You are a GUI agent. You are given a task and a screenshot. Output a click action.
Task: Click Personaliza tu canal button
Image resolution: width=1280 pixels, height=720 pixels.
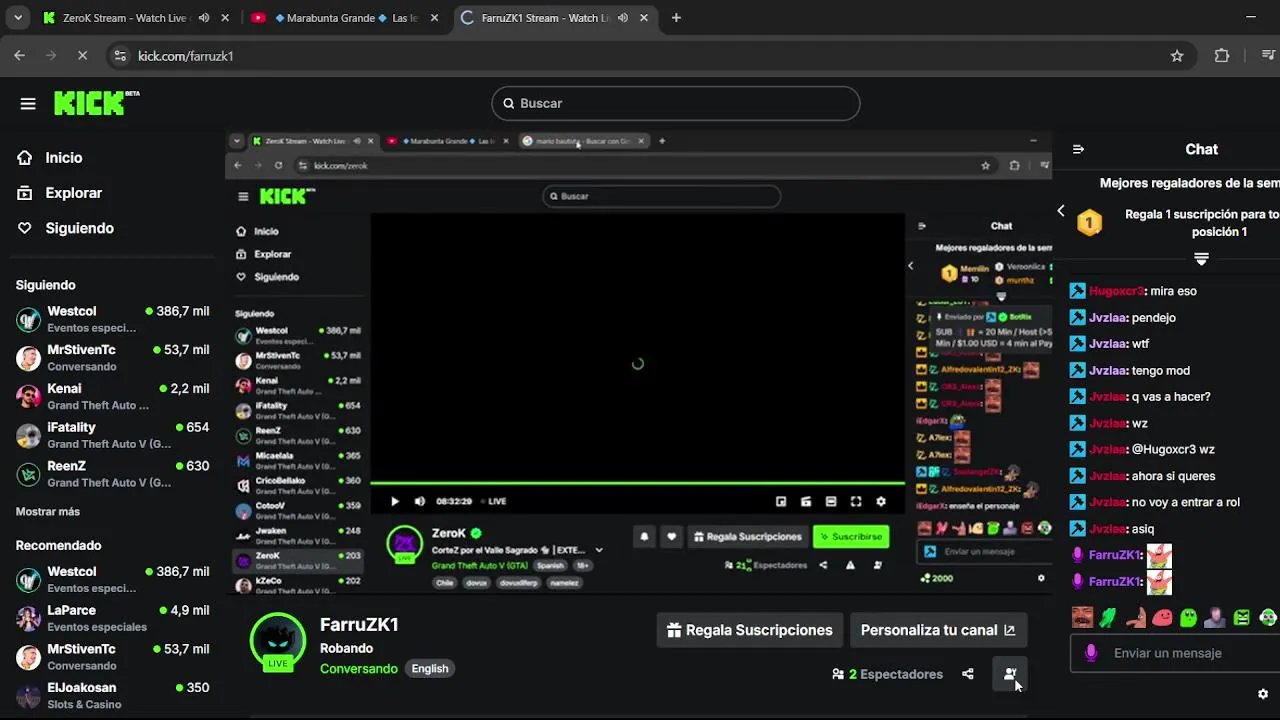pyautogui.click(x=937, y=630)
